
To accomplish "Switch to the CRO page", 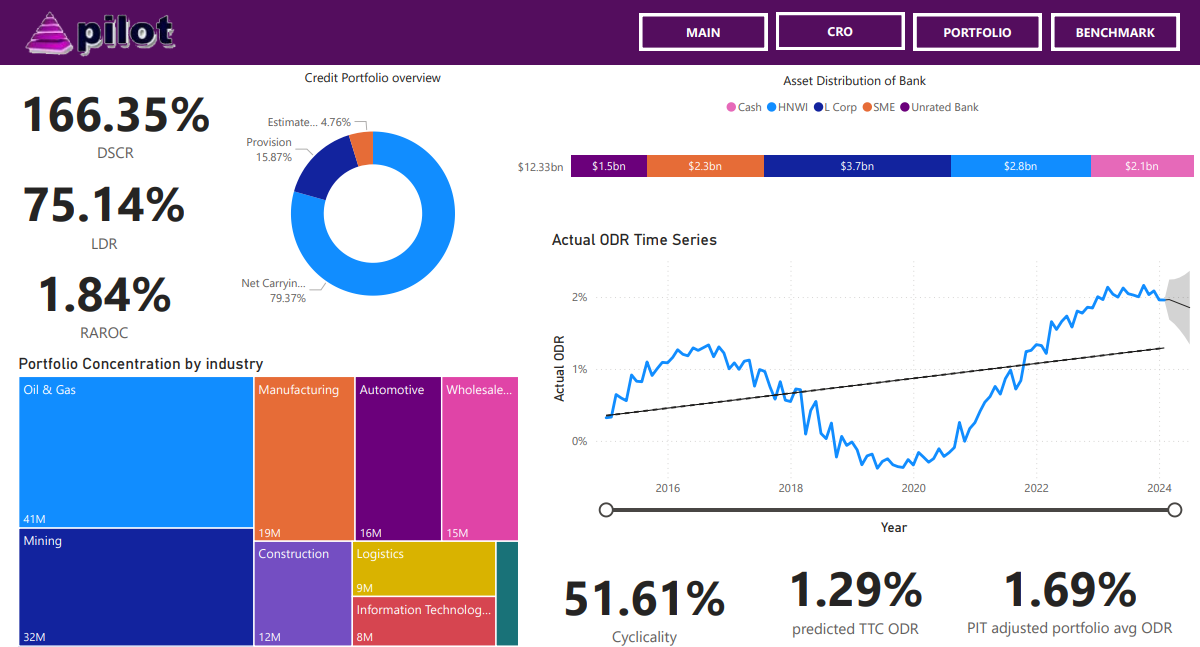I will tap(840, 31).
